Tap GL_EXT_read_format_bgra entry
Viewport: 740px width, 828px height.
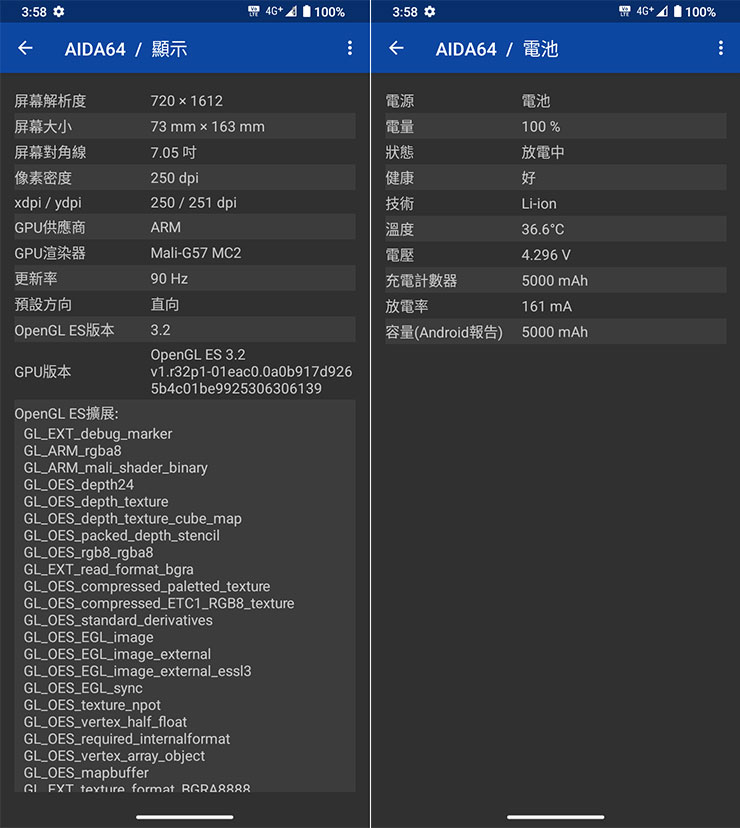(x=108, y=569)
